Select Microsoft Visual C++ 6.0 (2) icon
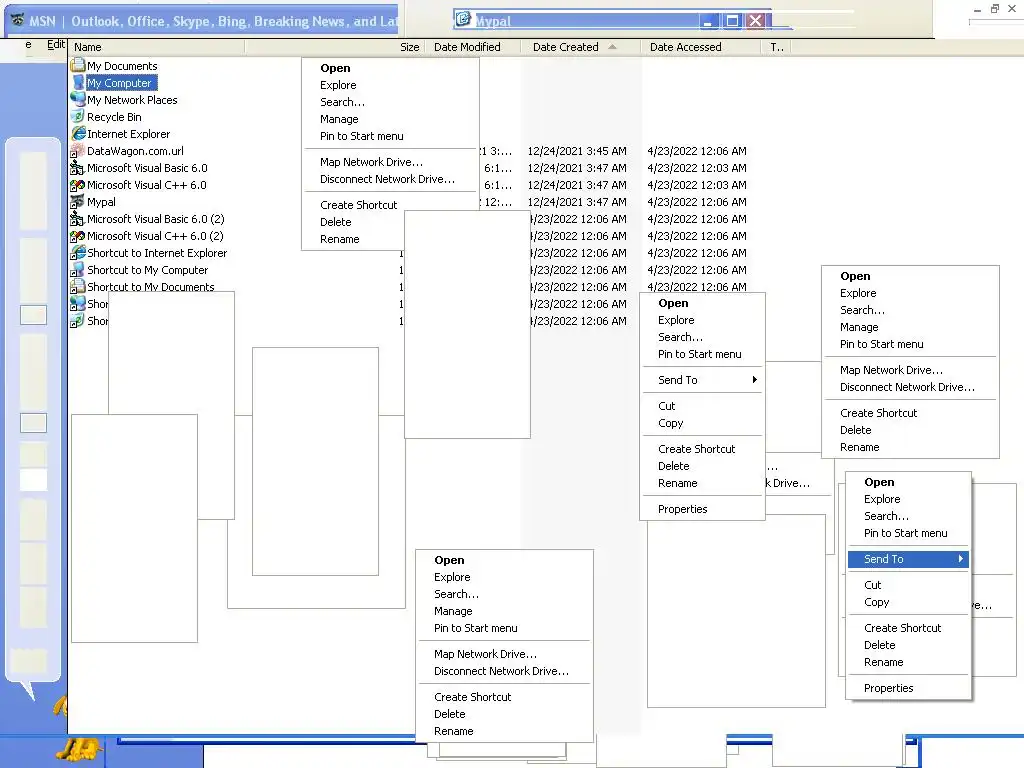The image size is (1024, 768). [78, 235]
